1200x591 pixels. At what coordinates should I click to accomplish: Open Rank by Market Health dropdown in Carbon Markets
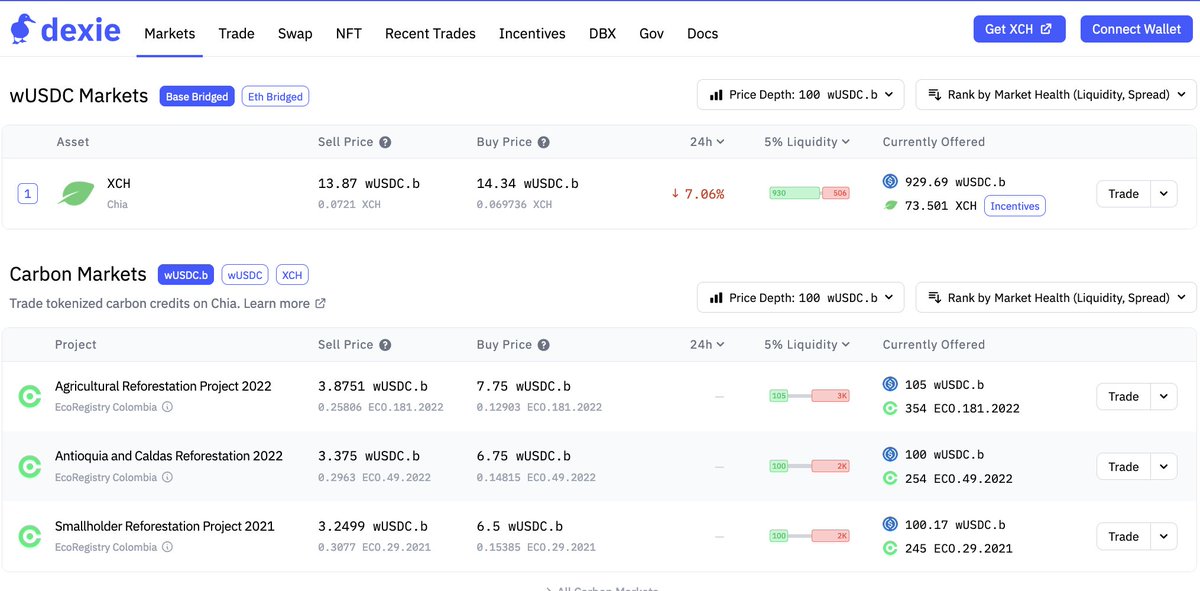point(1056,298)
